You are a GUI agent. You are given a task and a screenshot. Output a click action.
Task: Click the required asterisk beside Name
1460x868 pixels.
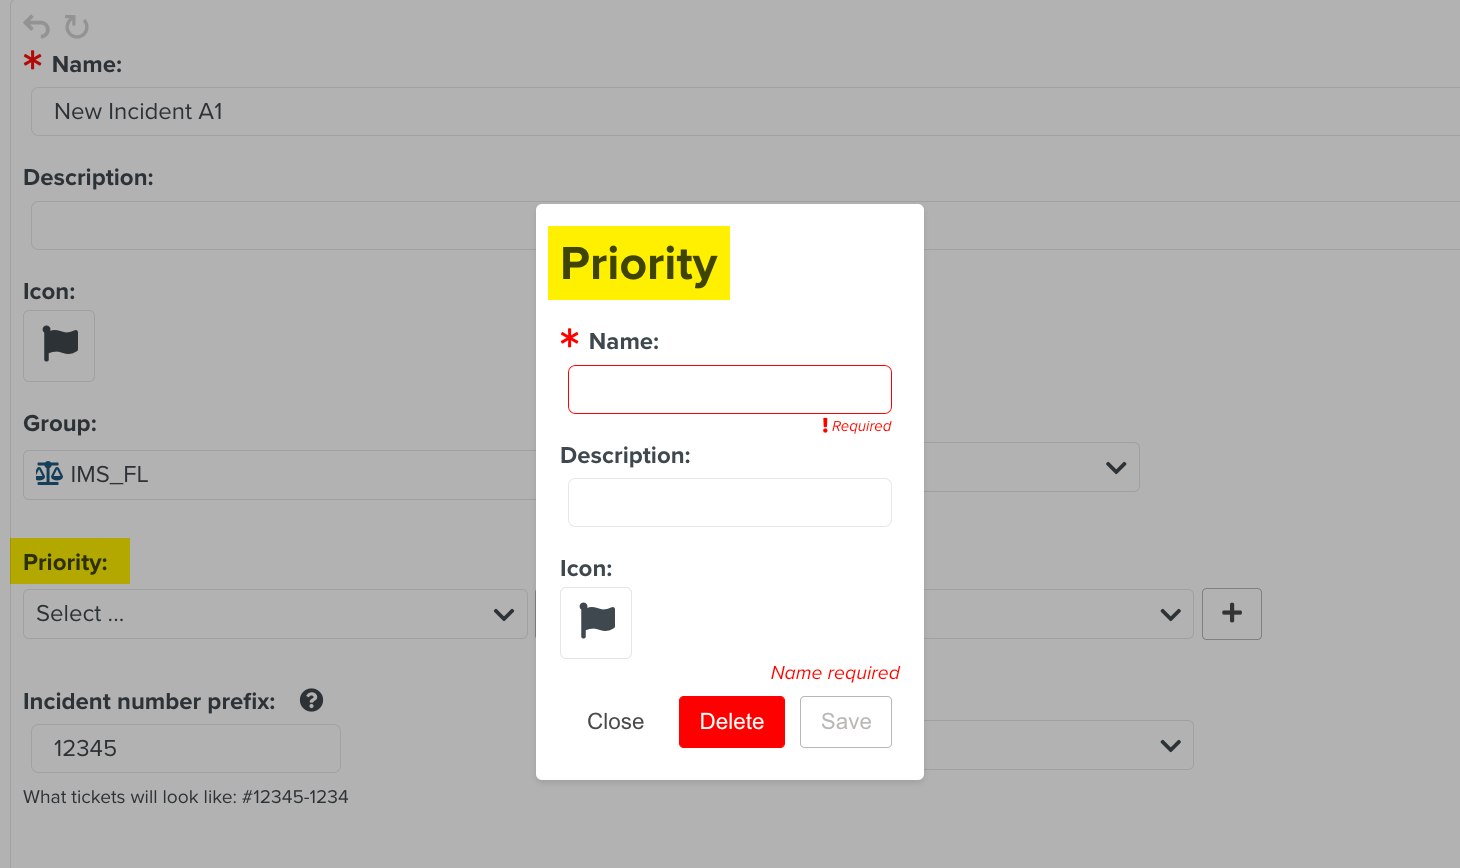(569, 339)
